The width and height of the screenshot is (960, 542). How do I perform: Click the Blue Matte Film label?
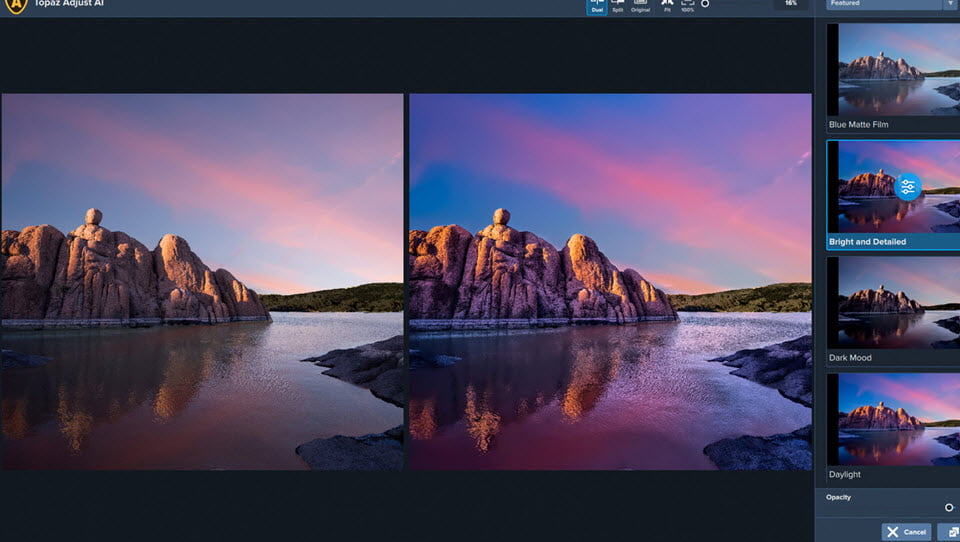pyautogui.click(x=858, y=124)
